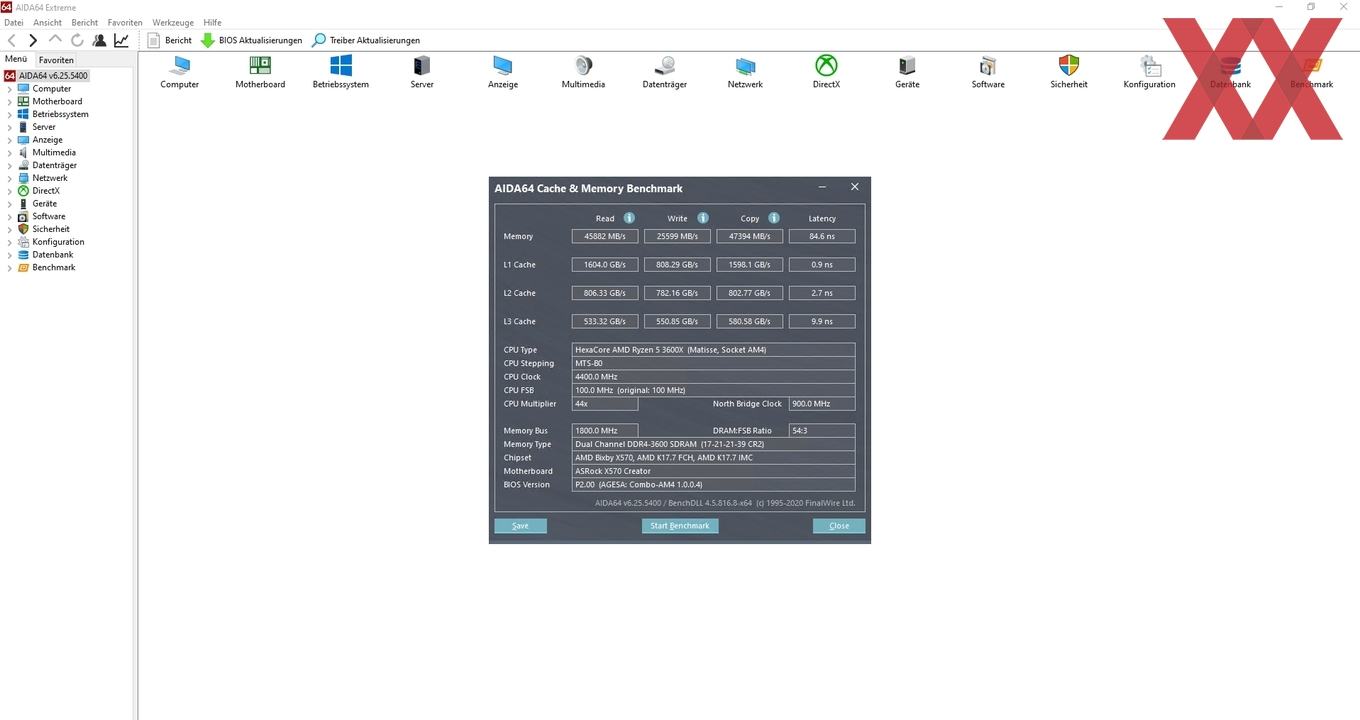Expand the Computer tree node
Viewport: 1360px width, 720px height.
pos(10,89)
